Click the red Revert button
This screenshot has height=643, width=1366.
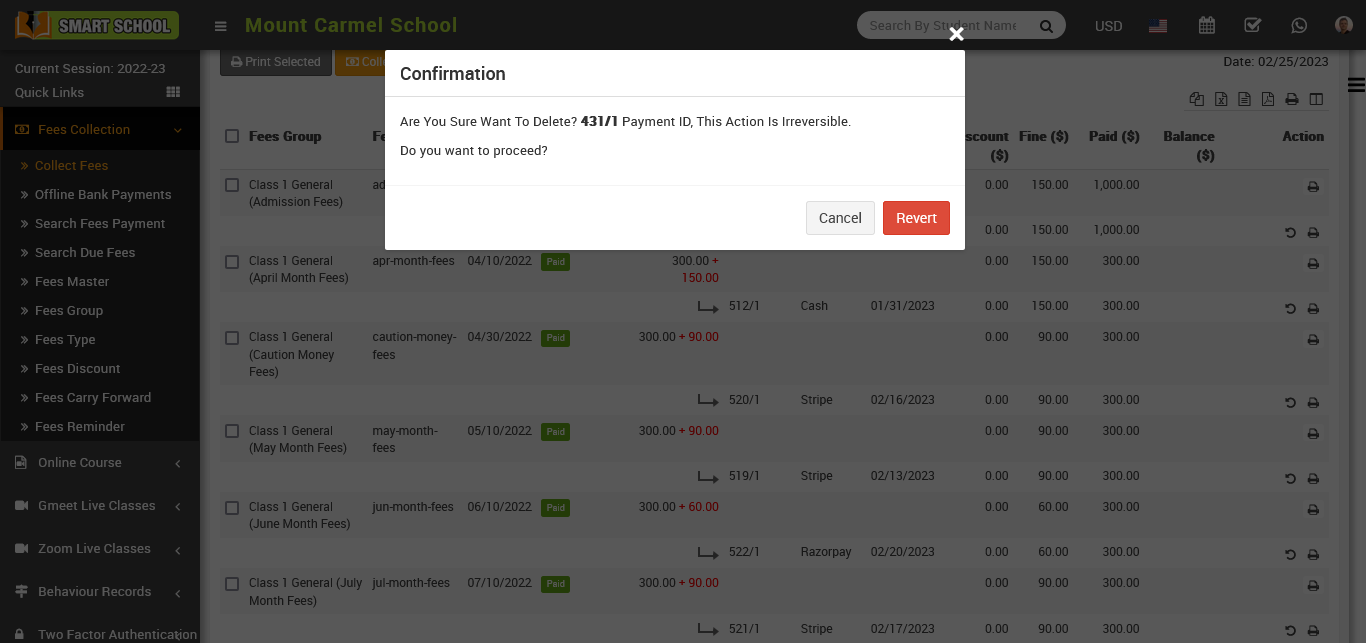tap(916, 218)
